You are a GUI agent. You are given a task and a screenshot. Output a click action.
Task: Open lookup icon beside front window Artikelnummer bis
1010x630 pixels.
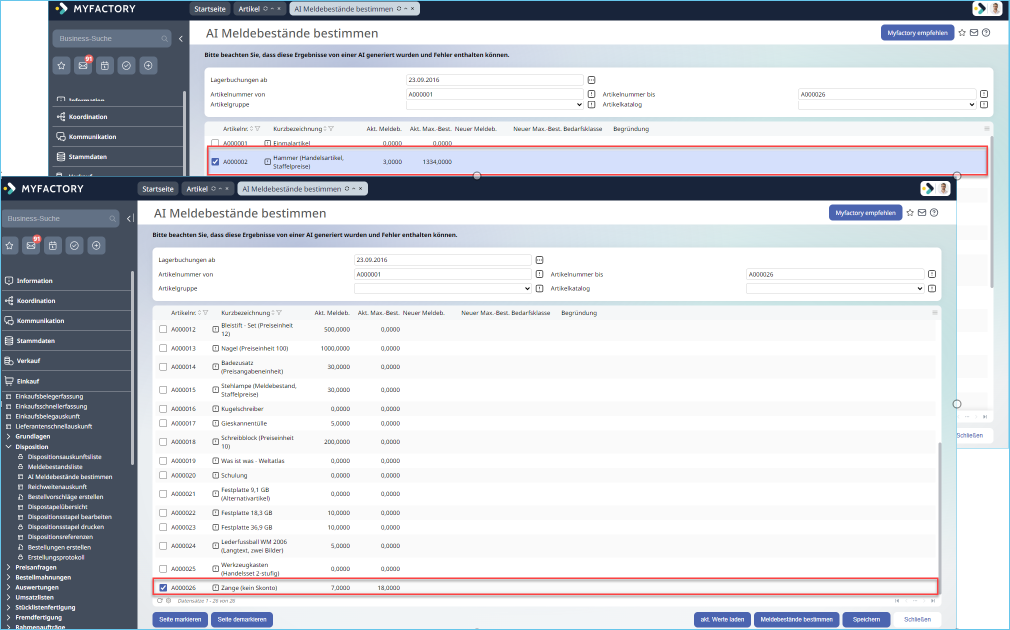click(x=932, y=274)
